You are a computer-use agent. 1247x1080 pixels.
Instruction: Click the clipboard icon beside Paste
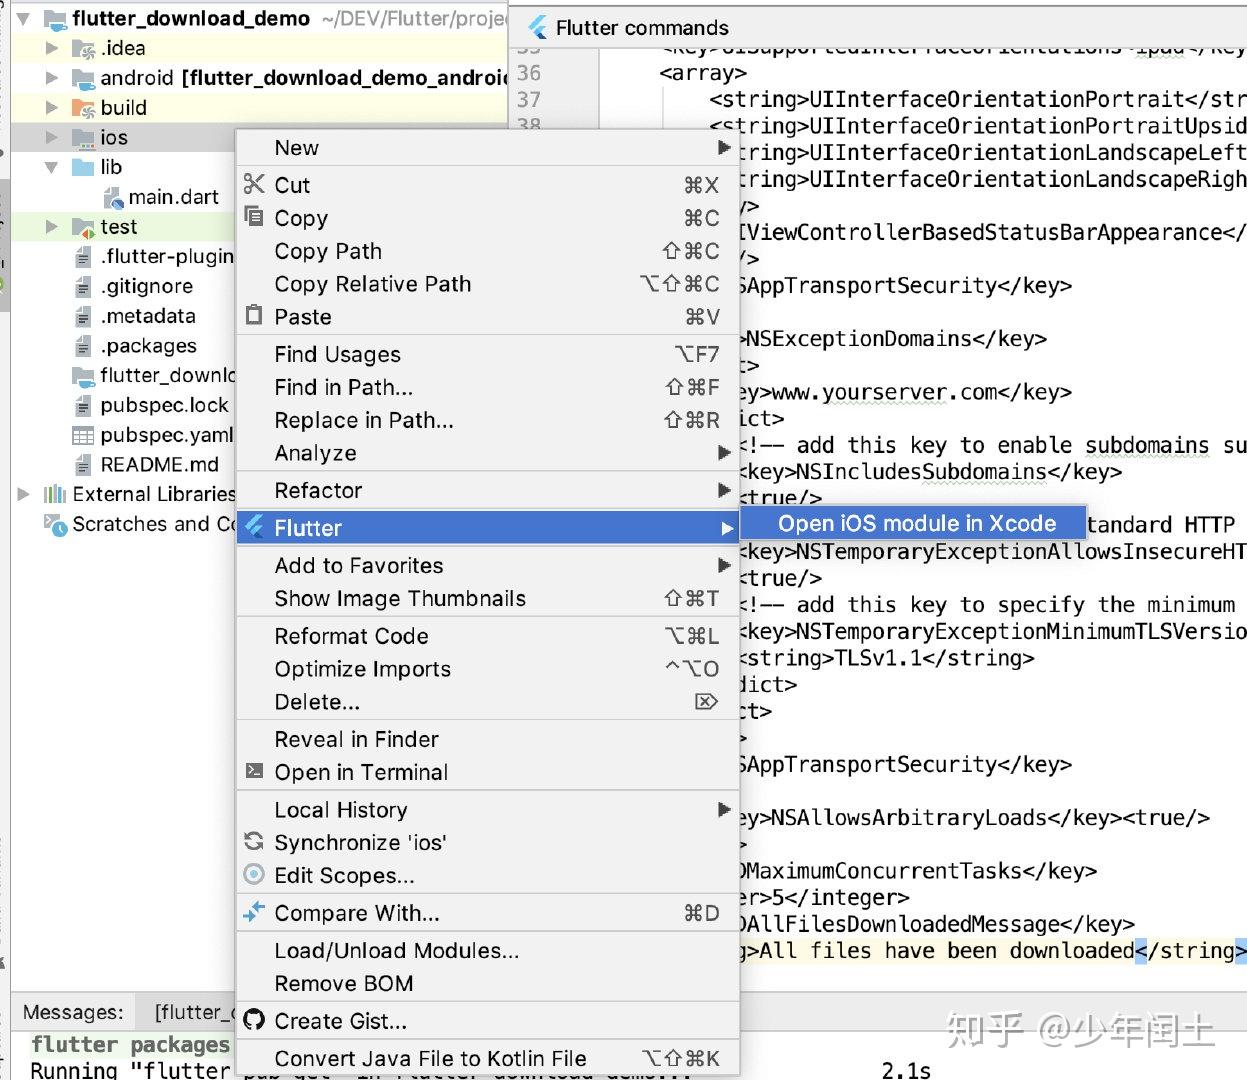[253, 316]
